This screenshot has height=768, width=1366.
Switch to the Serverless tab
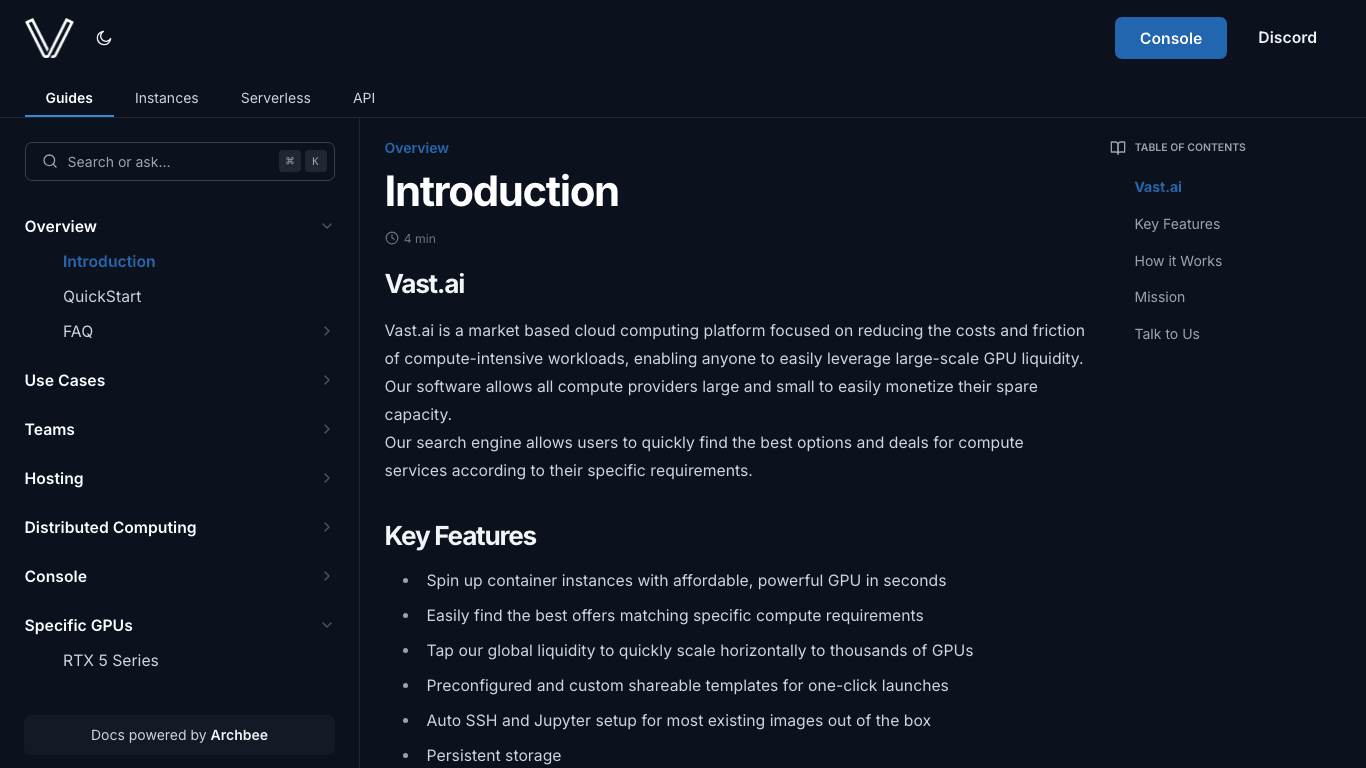pyautogui.click(x=275, y=98)
